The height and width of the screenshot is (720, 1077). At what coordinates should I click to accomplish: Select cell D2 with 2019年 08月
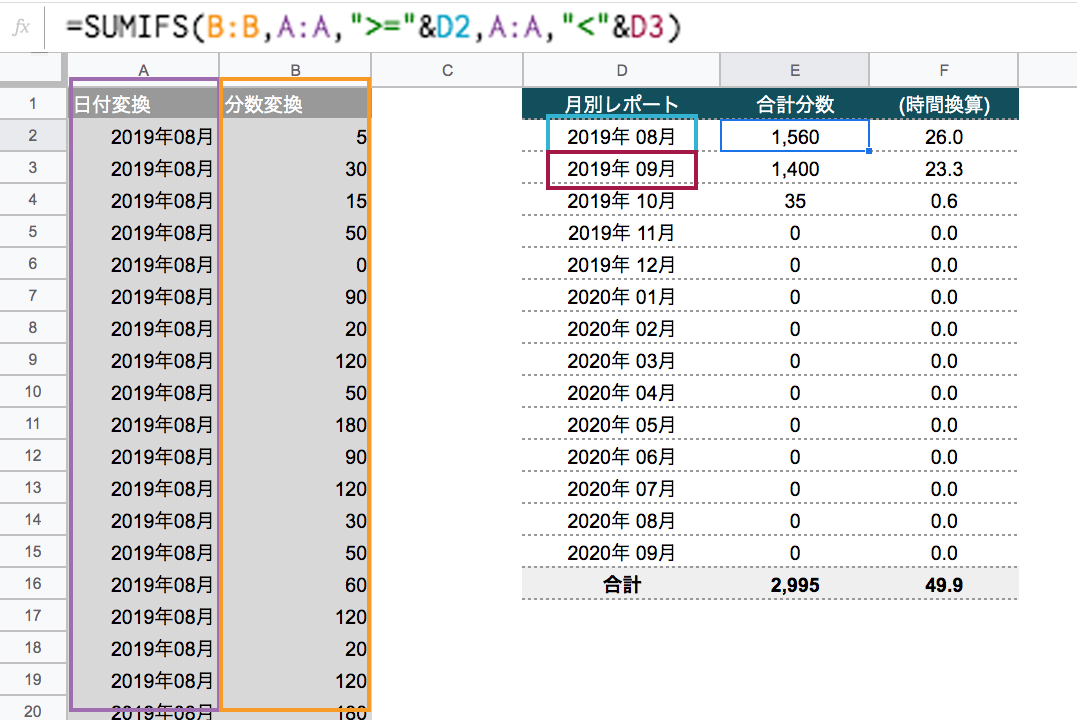pyautogui.click(x=622, y=136)
